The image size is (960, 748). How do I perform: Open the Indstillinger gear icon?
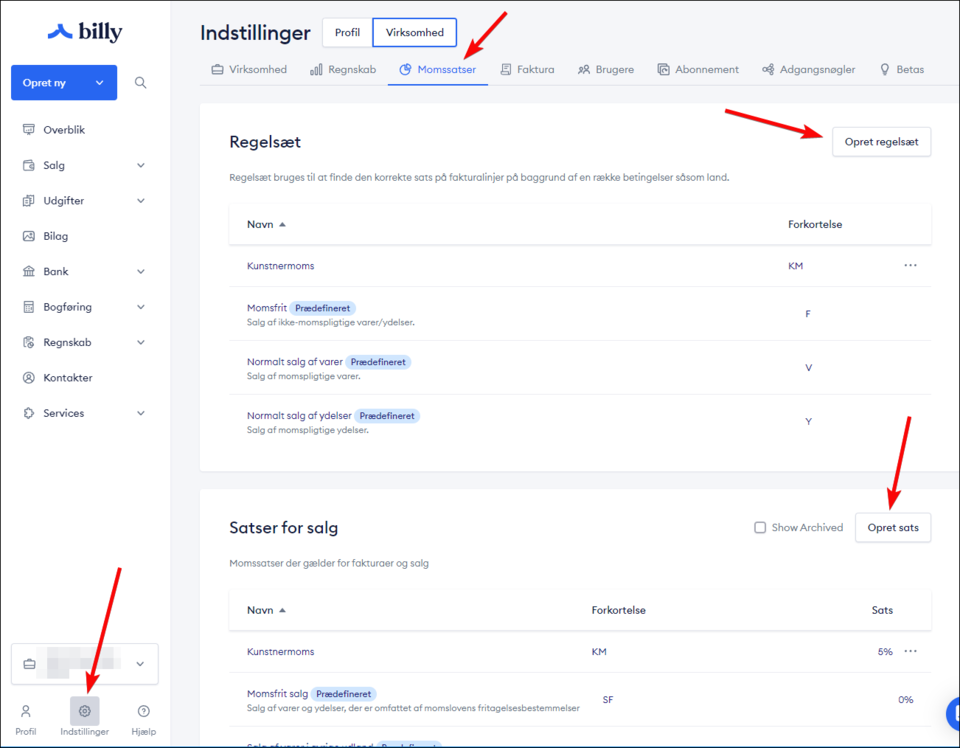pyautogui.click(x=85, y=711)
